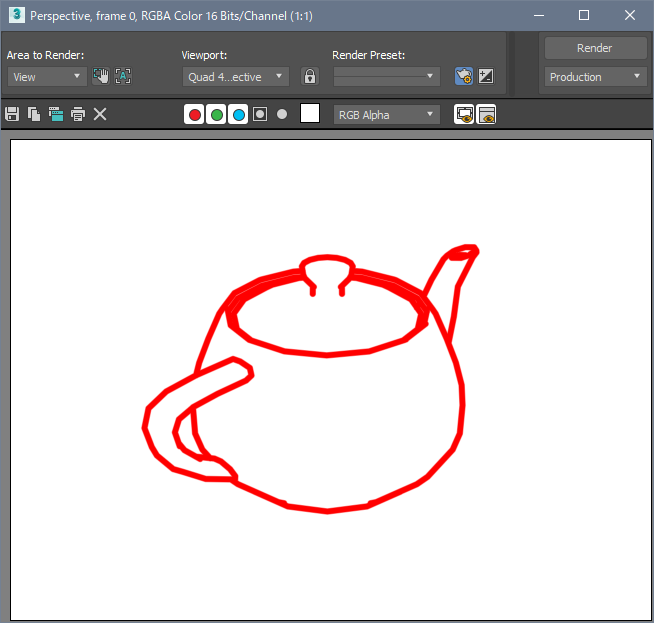Toggle the red channel display
Viewport: 654px width, 623px height.
click(194, 114)
